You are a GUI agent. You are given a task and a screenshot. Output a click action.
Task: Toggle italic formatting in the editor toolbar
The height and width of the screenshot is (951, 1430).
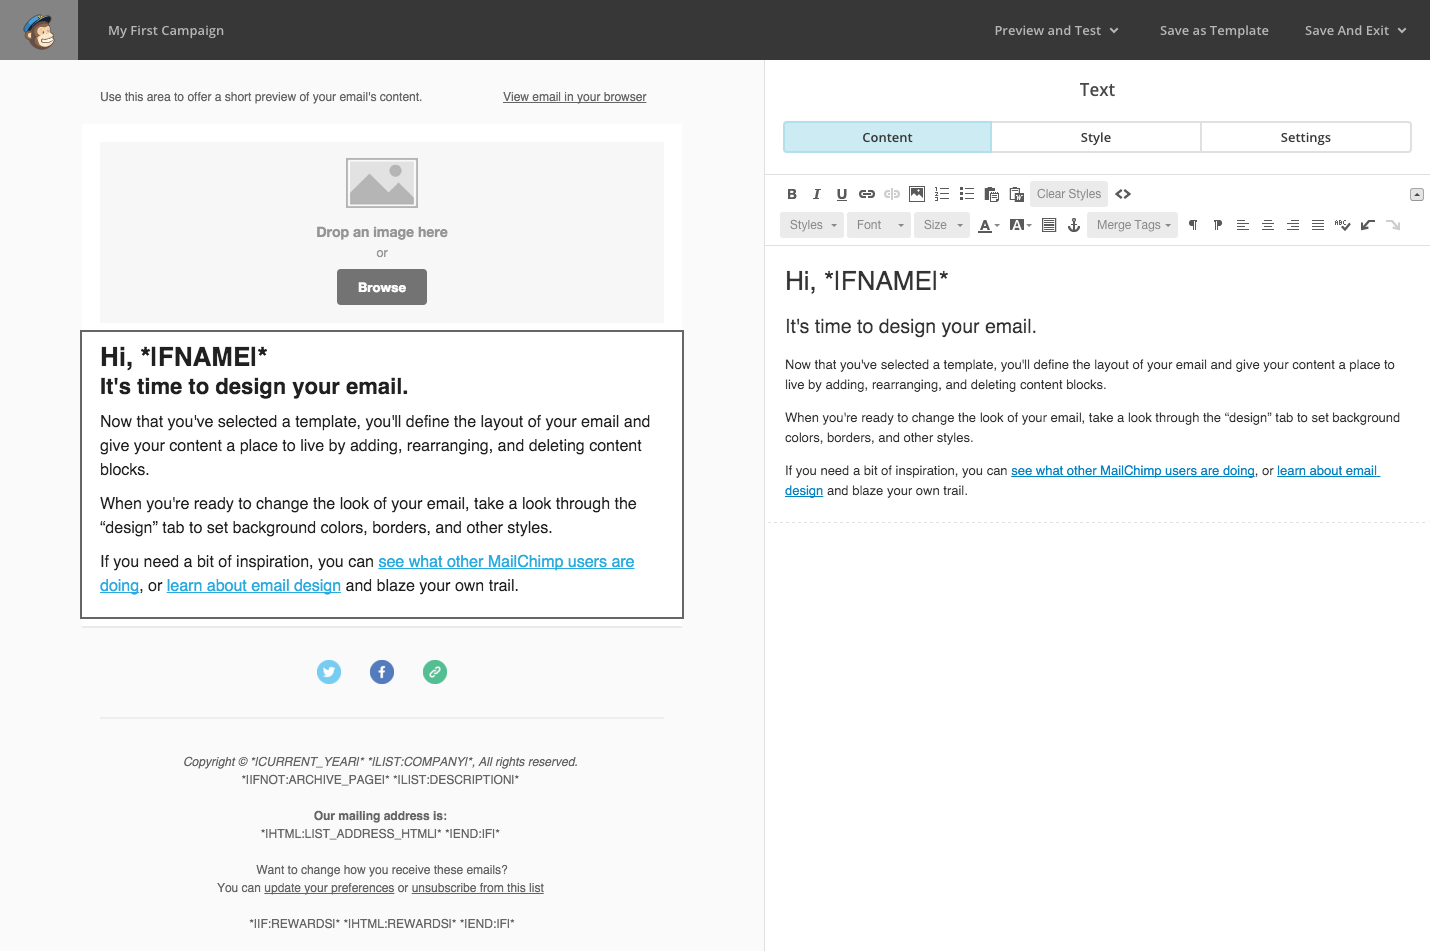(x=817, y=194)
